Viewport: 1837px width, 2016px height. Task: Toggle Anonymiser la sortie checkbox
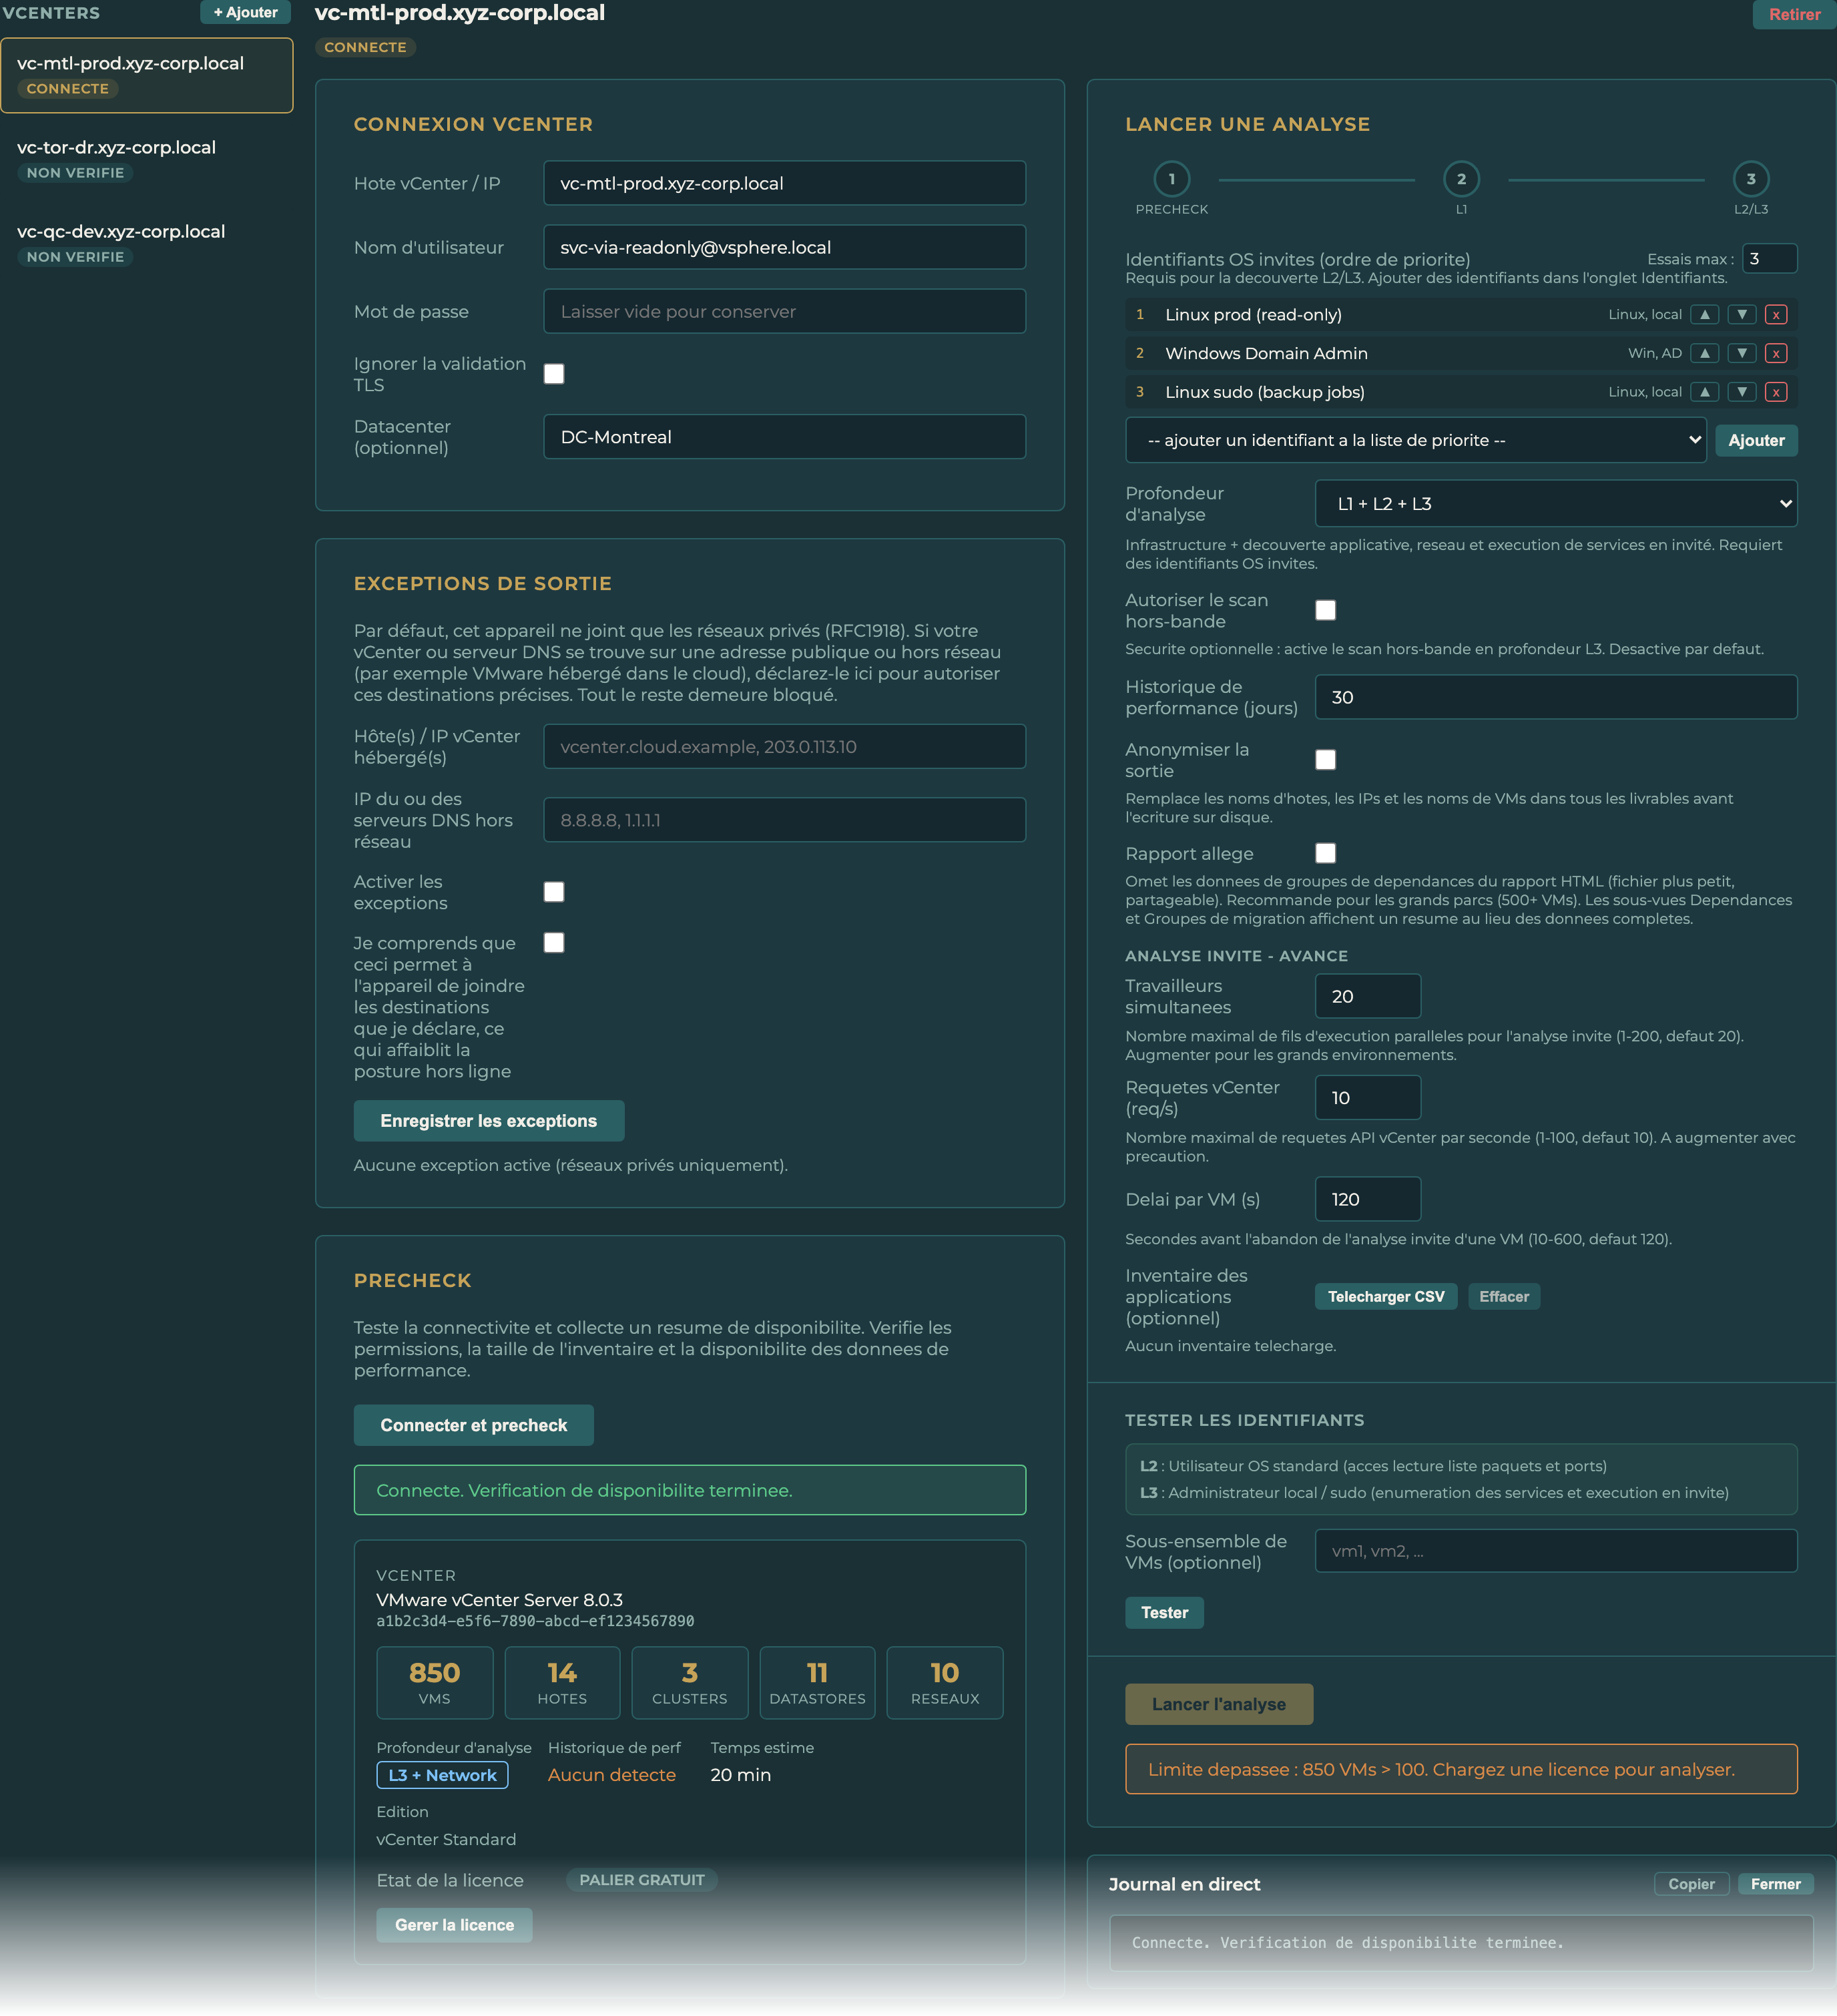(1325, 760)
